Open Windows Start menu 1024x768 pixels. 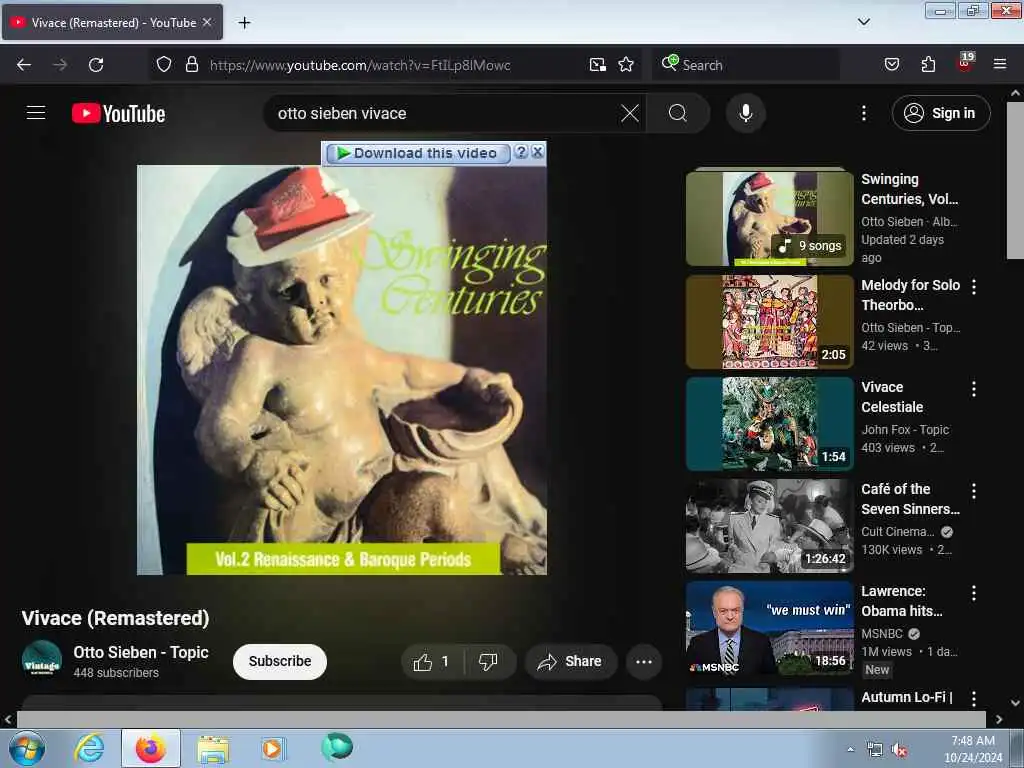[27, 748]
